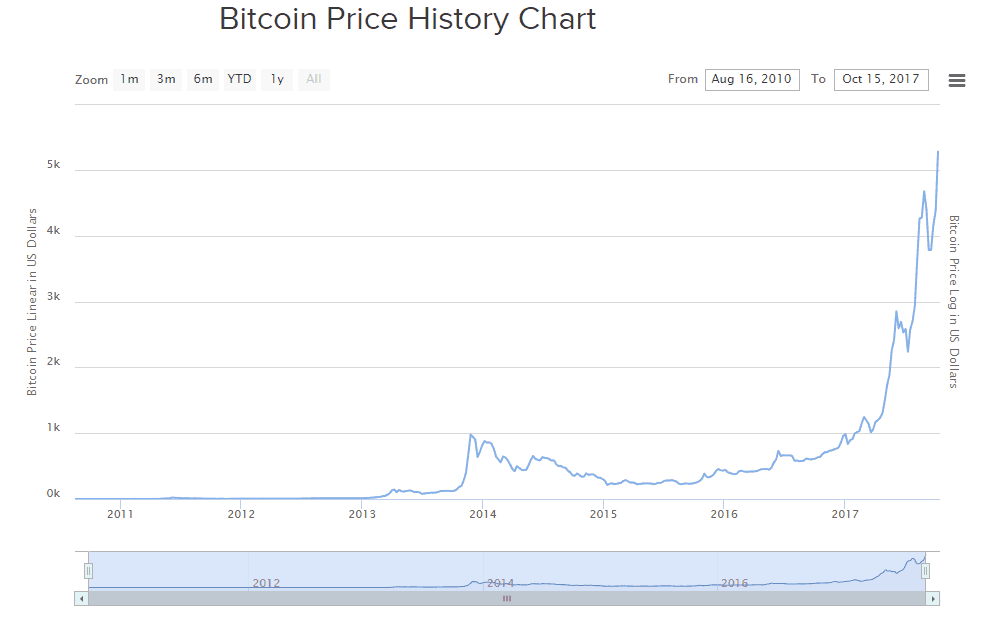Open the chart context menu hamburger icon
Viewport: 990px width, 617px height.
pos(956,81)
